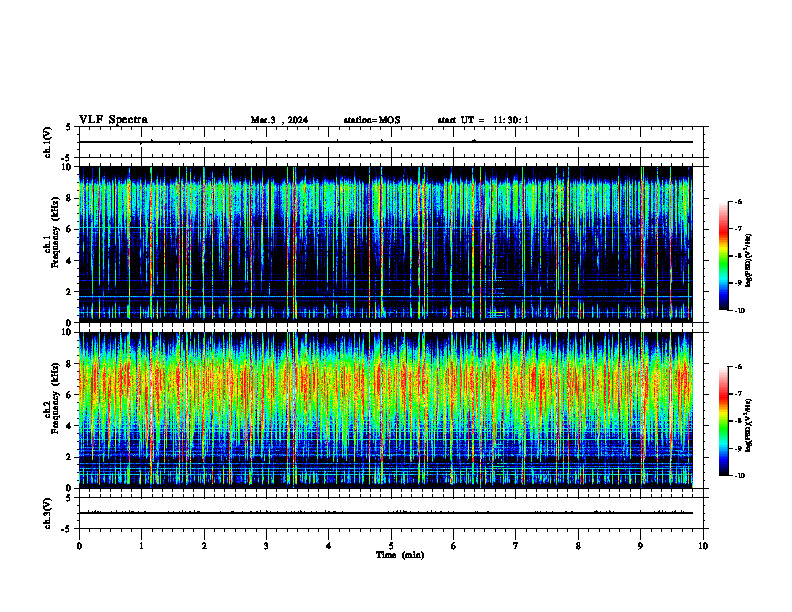Viewport: 792px width, 612px height.
Task: Click the "Time (min)" axis label
Action: [400, 555]
